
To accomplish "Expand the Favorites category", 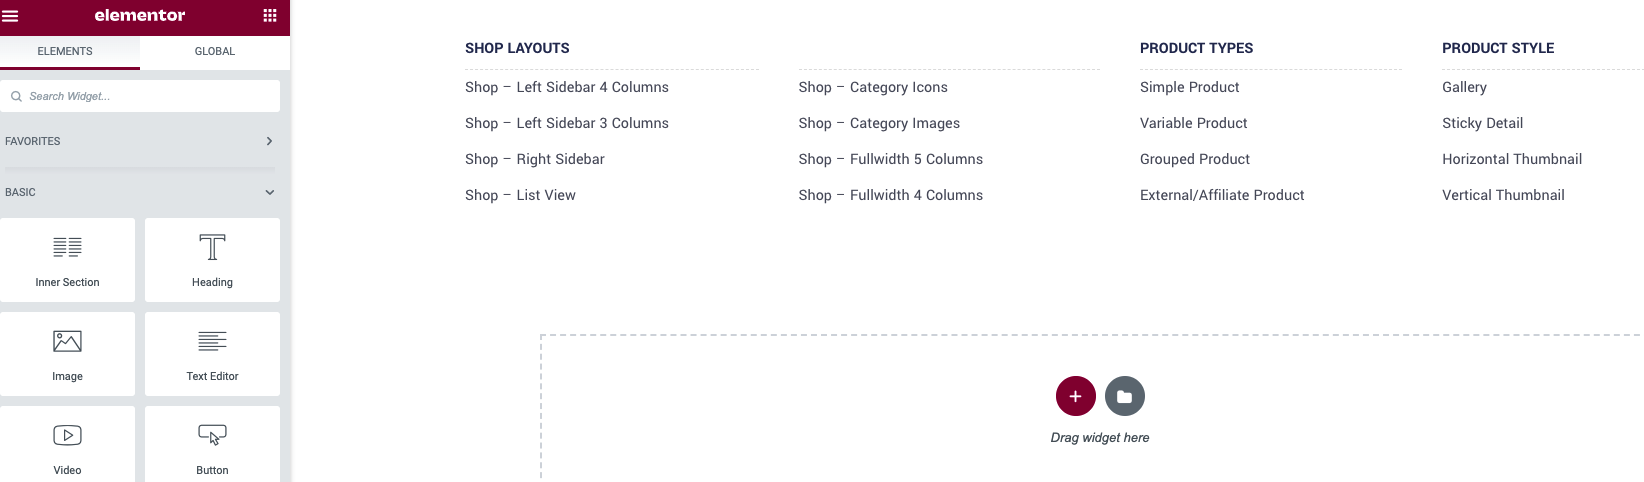I will click(x=140, y=141).
